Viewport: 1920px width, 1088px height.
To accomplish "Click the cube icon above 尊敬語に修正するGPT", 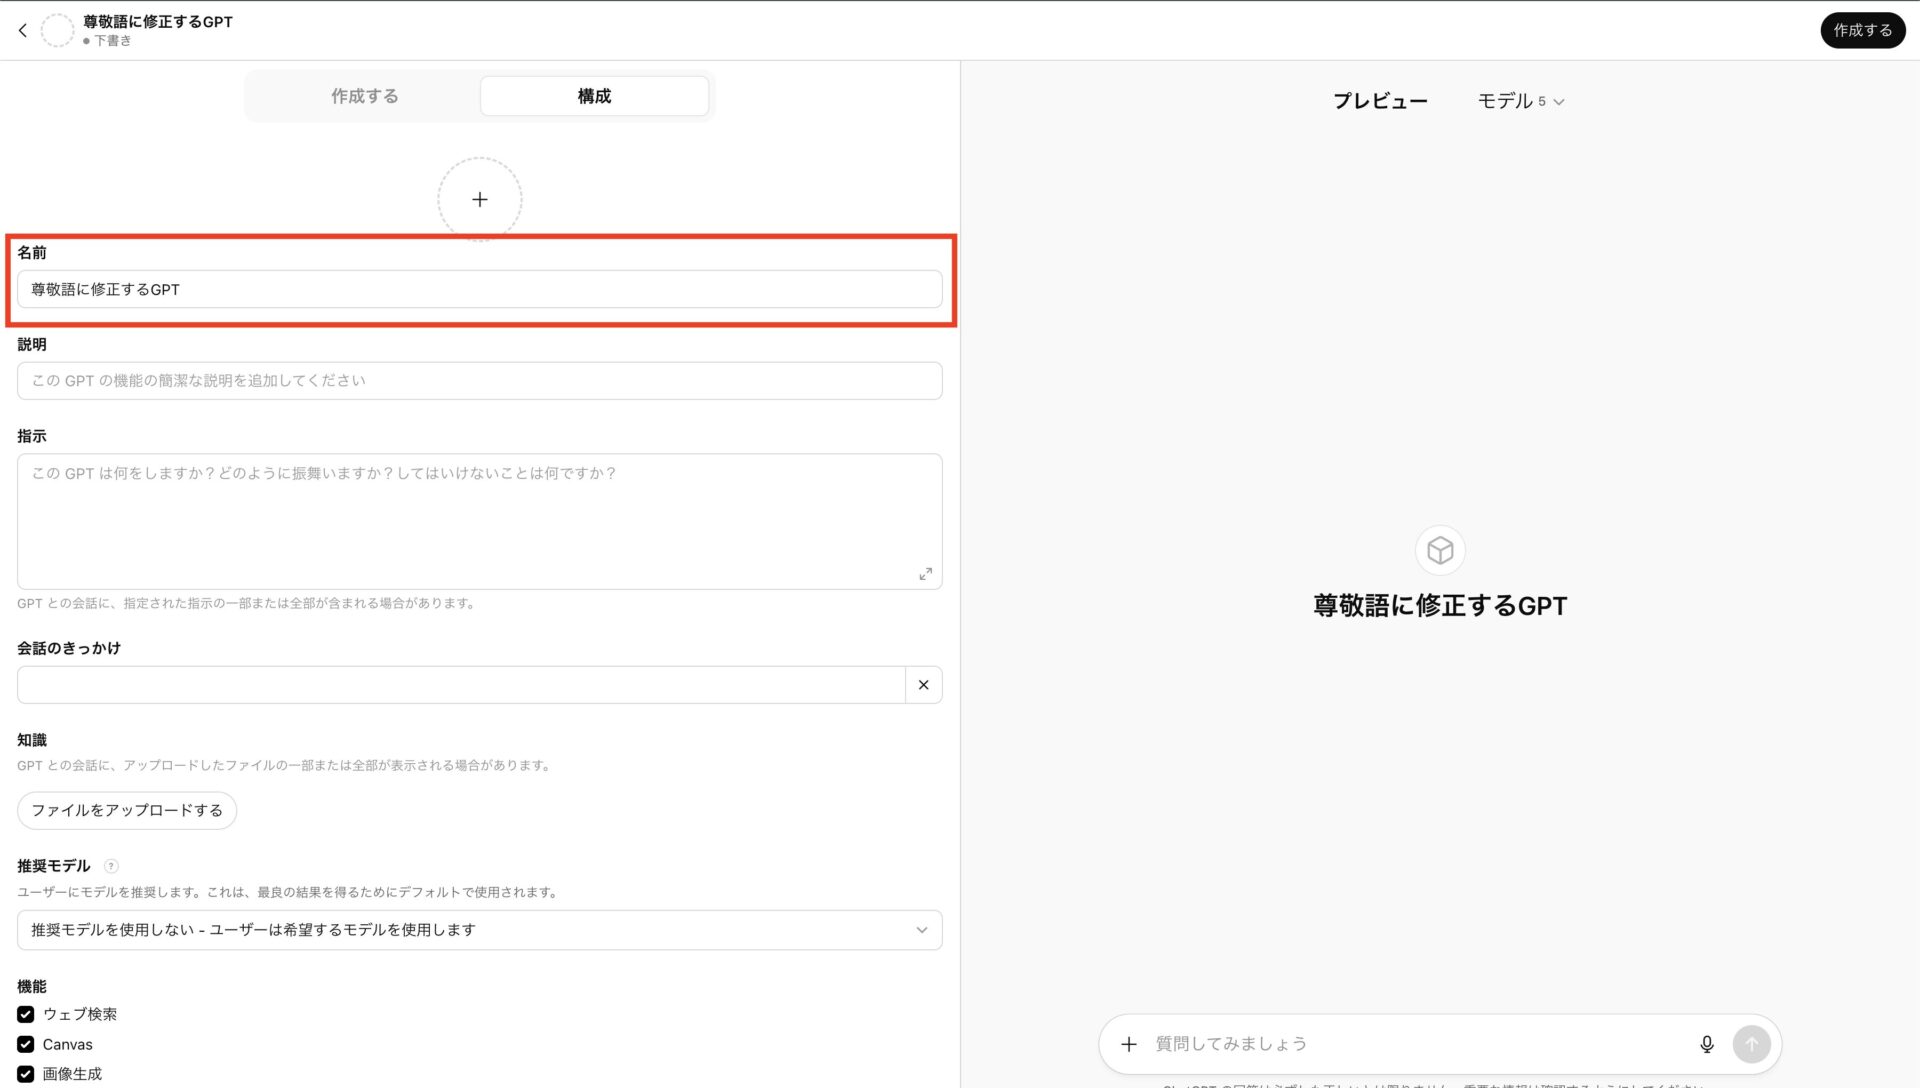I will pos(1439,549).
